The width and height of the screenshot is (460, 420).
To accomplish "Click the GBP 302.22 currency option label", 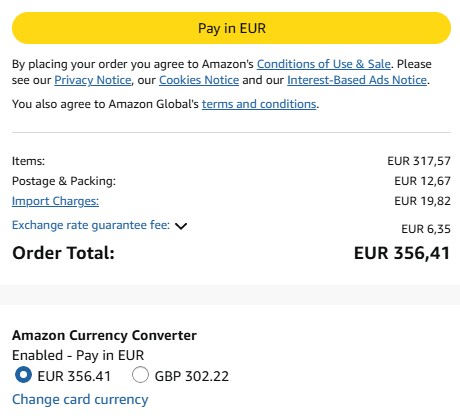I will tap(192, 376).
